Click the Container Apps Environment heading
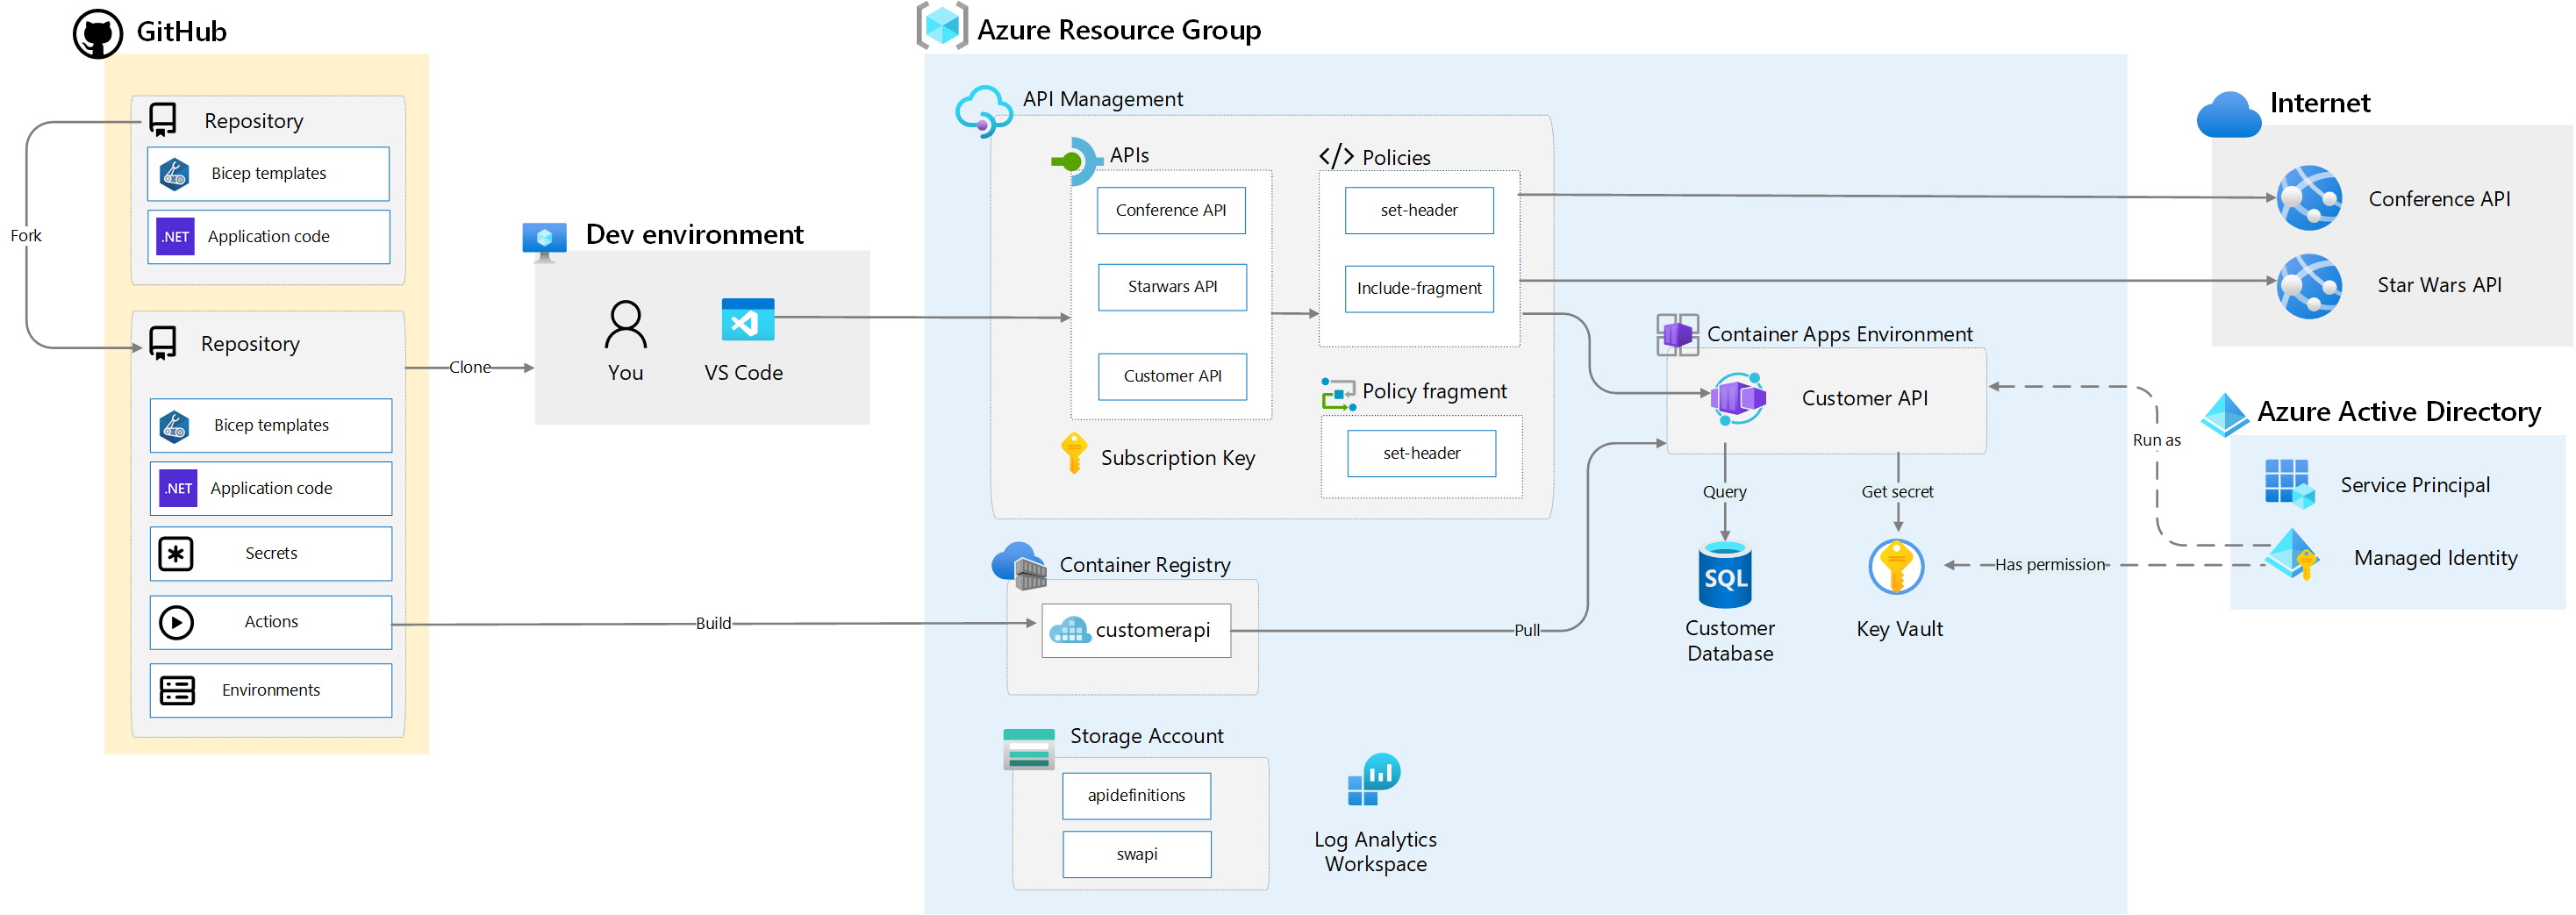 (1838, 335)
